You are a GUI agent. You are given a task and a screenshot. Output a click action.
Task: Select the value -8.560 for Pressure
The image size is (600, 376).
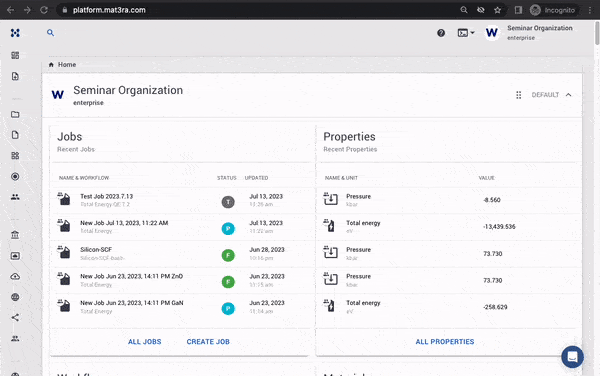point(492,200)
